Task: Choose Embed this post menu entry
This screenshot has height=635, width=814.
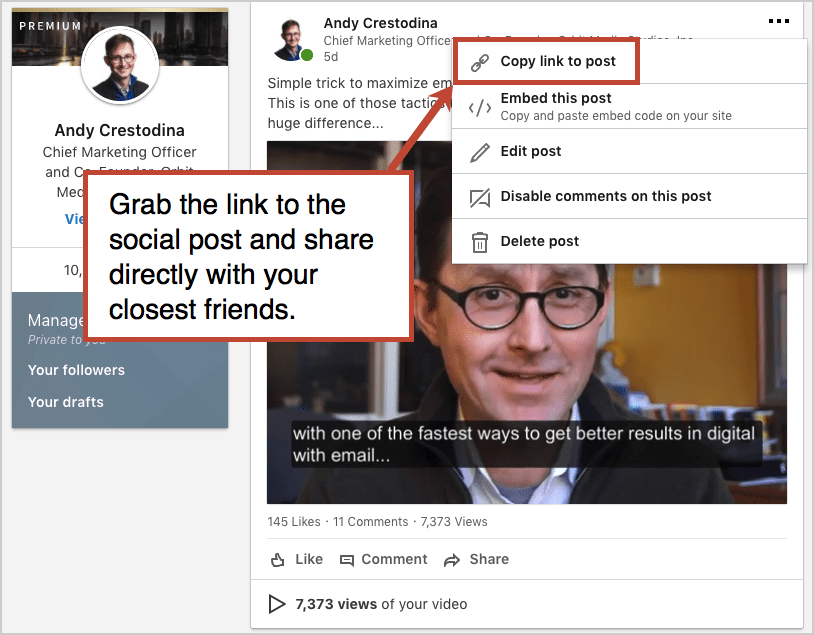Action: tap(629, 106)
